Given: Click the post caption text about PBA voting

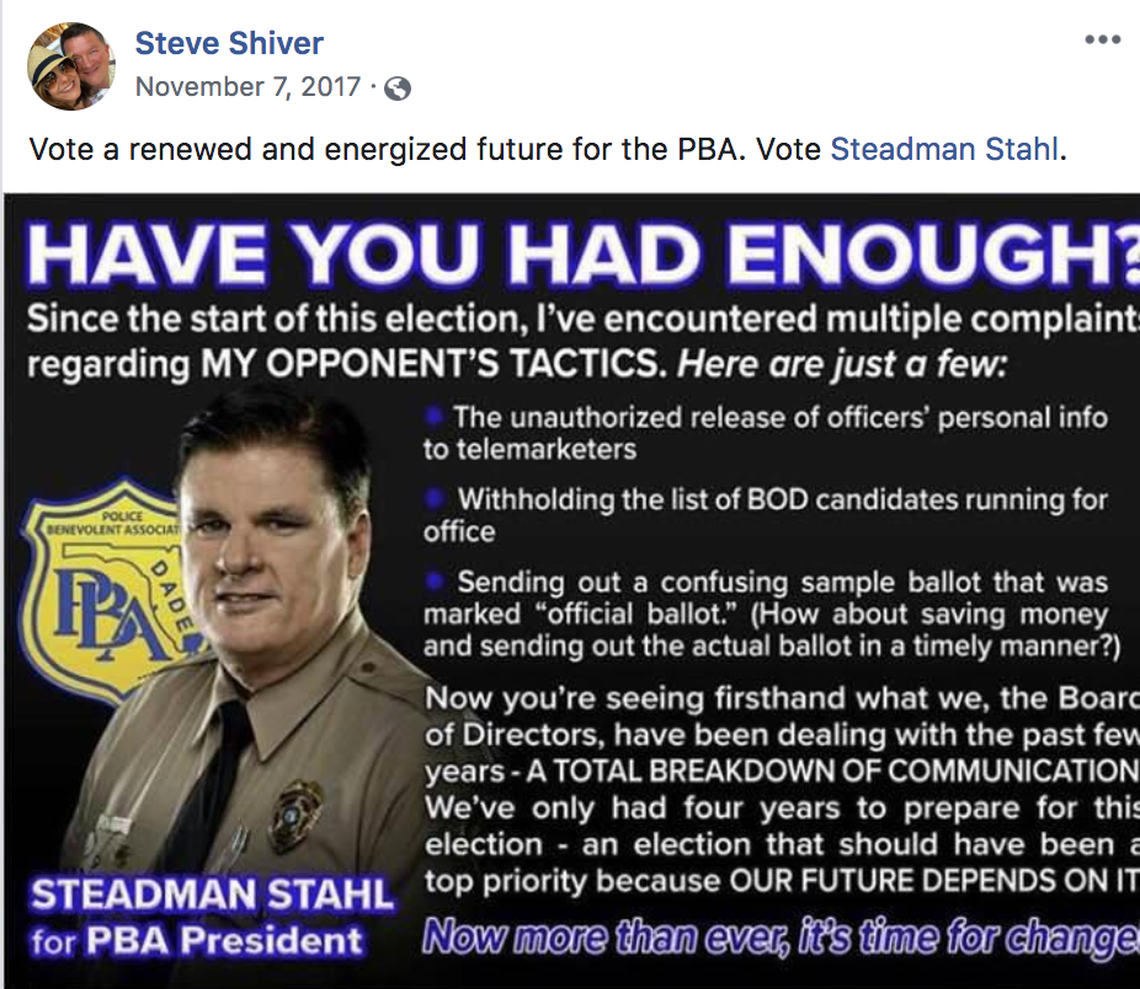Looking at the screenshot, I should 400,149.
